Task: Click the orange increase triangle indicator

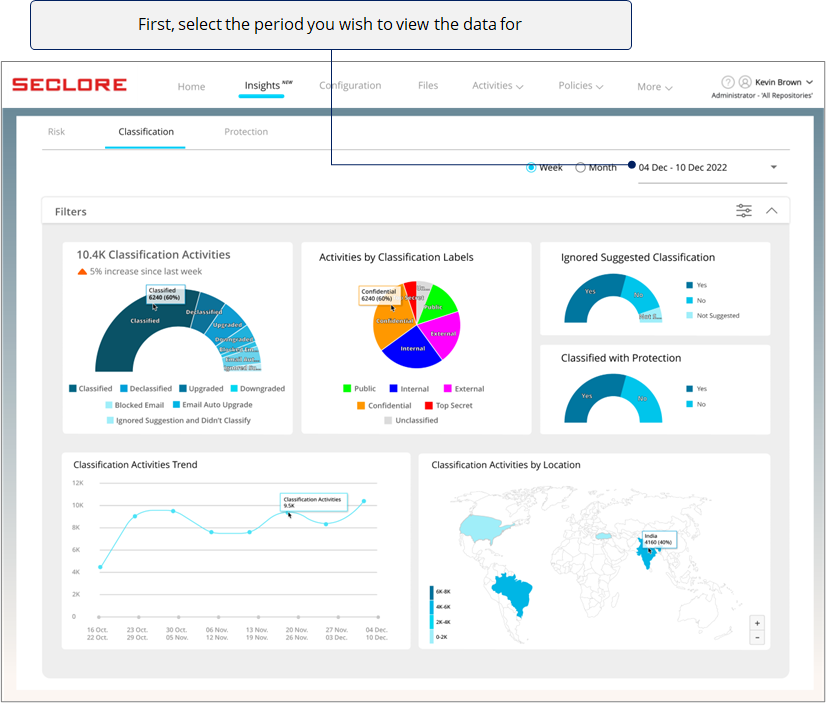Action: [x=82, y=272]
